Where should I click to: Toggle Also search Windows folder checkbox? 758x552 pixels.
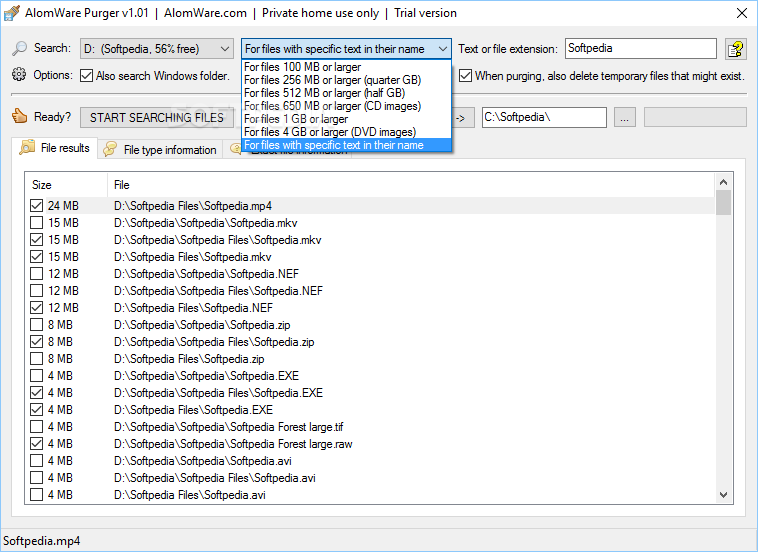(x=87, y=75)
